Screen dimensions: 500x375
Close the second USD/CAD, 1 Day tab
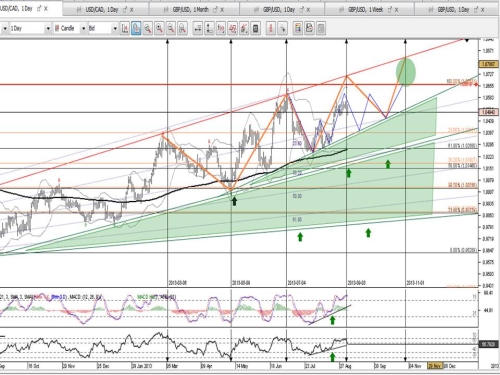[132, 10]
